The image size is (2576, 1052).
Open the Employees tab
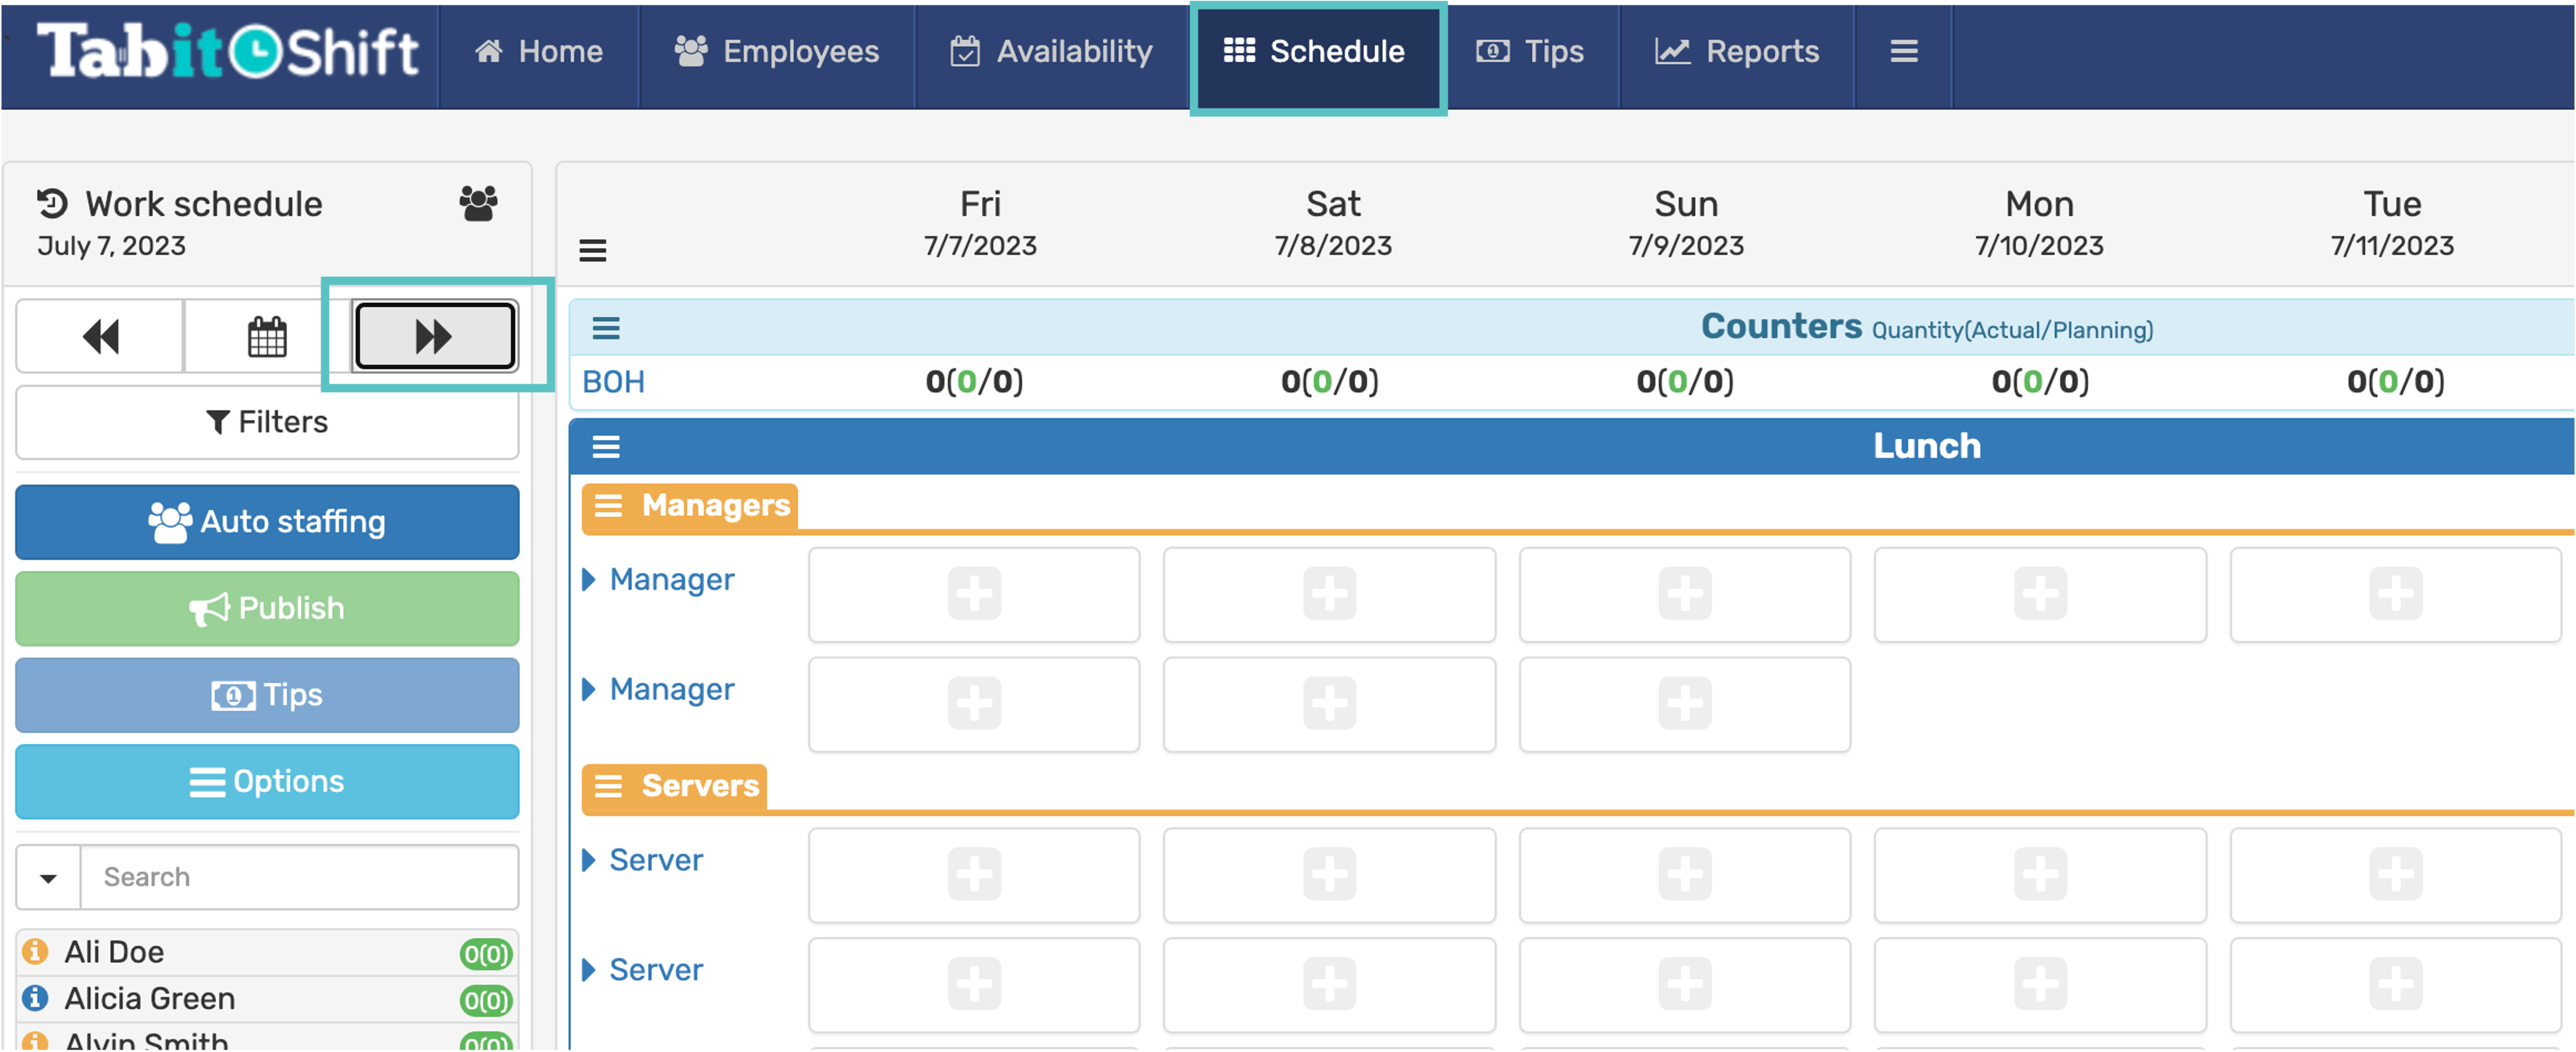click(x=777, y=52)
